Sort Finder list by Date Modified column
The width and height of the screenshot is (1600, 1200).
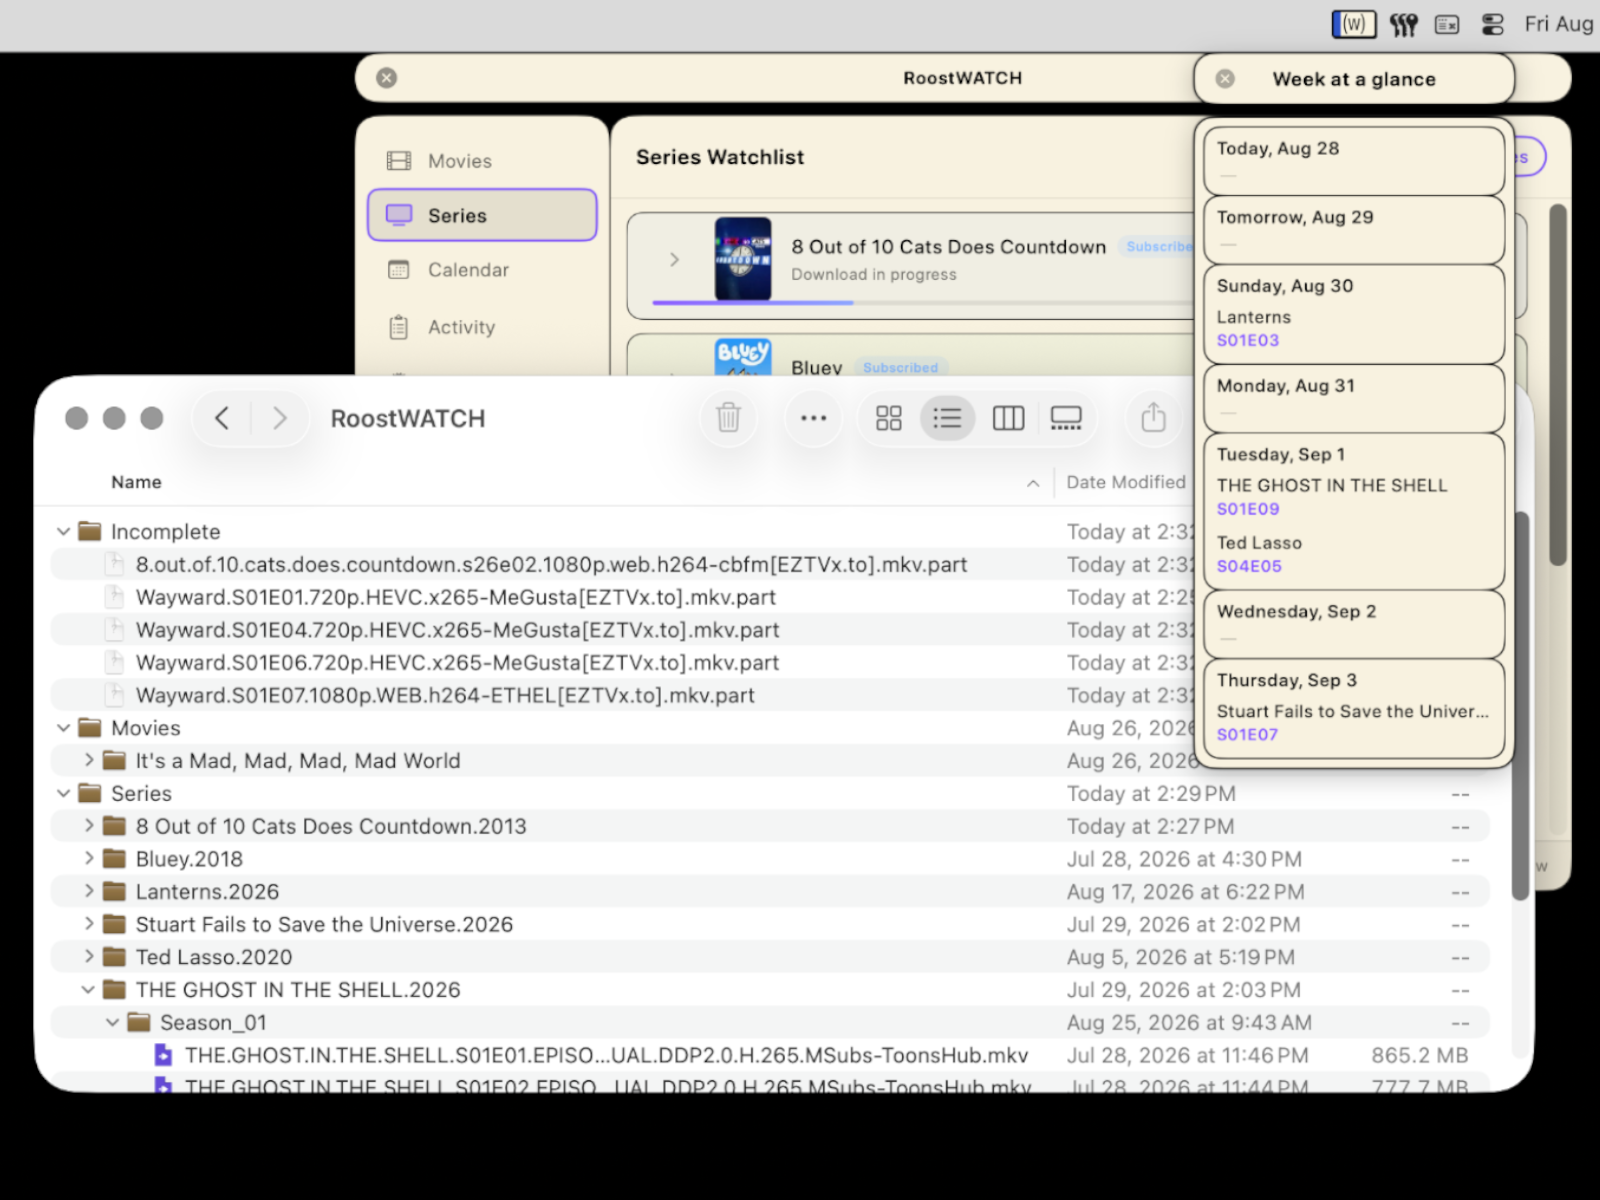click(1126, 482)
